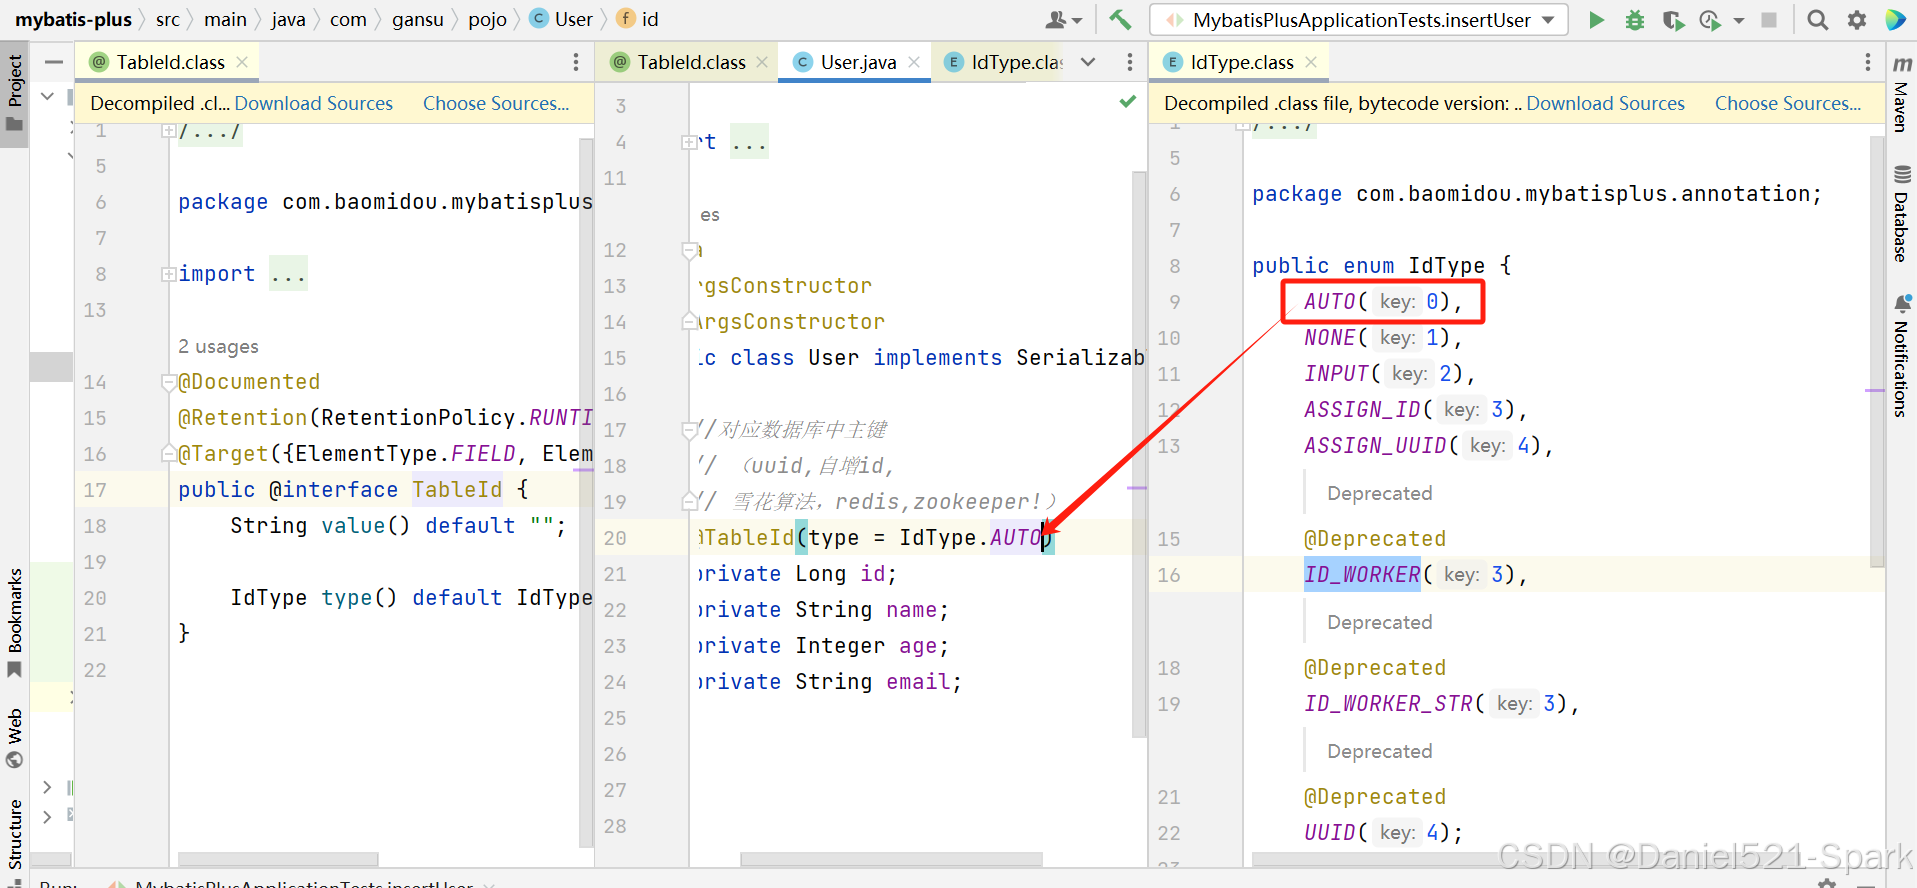Image resolution: width=1917 pixels, height=888 pixels.
Task: Open the Database tool window
Action: (x=1901, y=214)
